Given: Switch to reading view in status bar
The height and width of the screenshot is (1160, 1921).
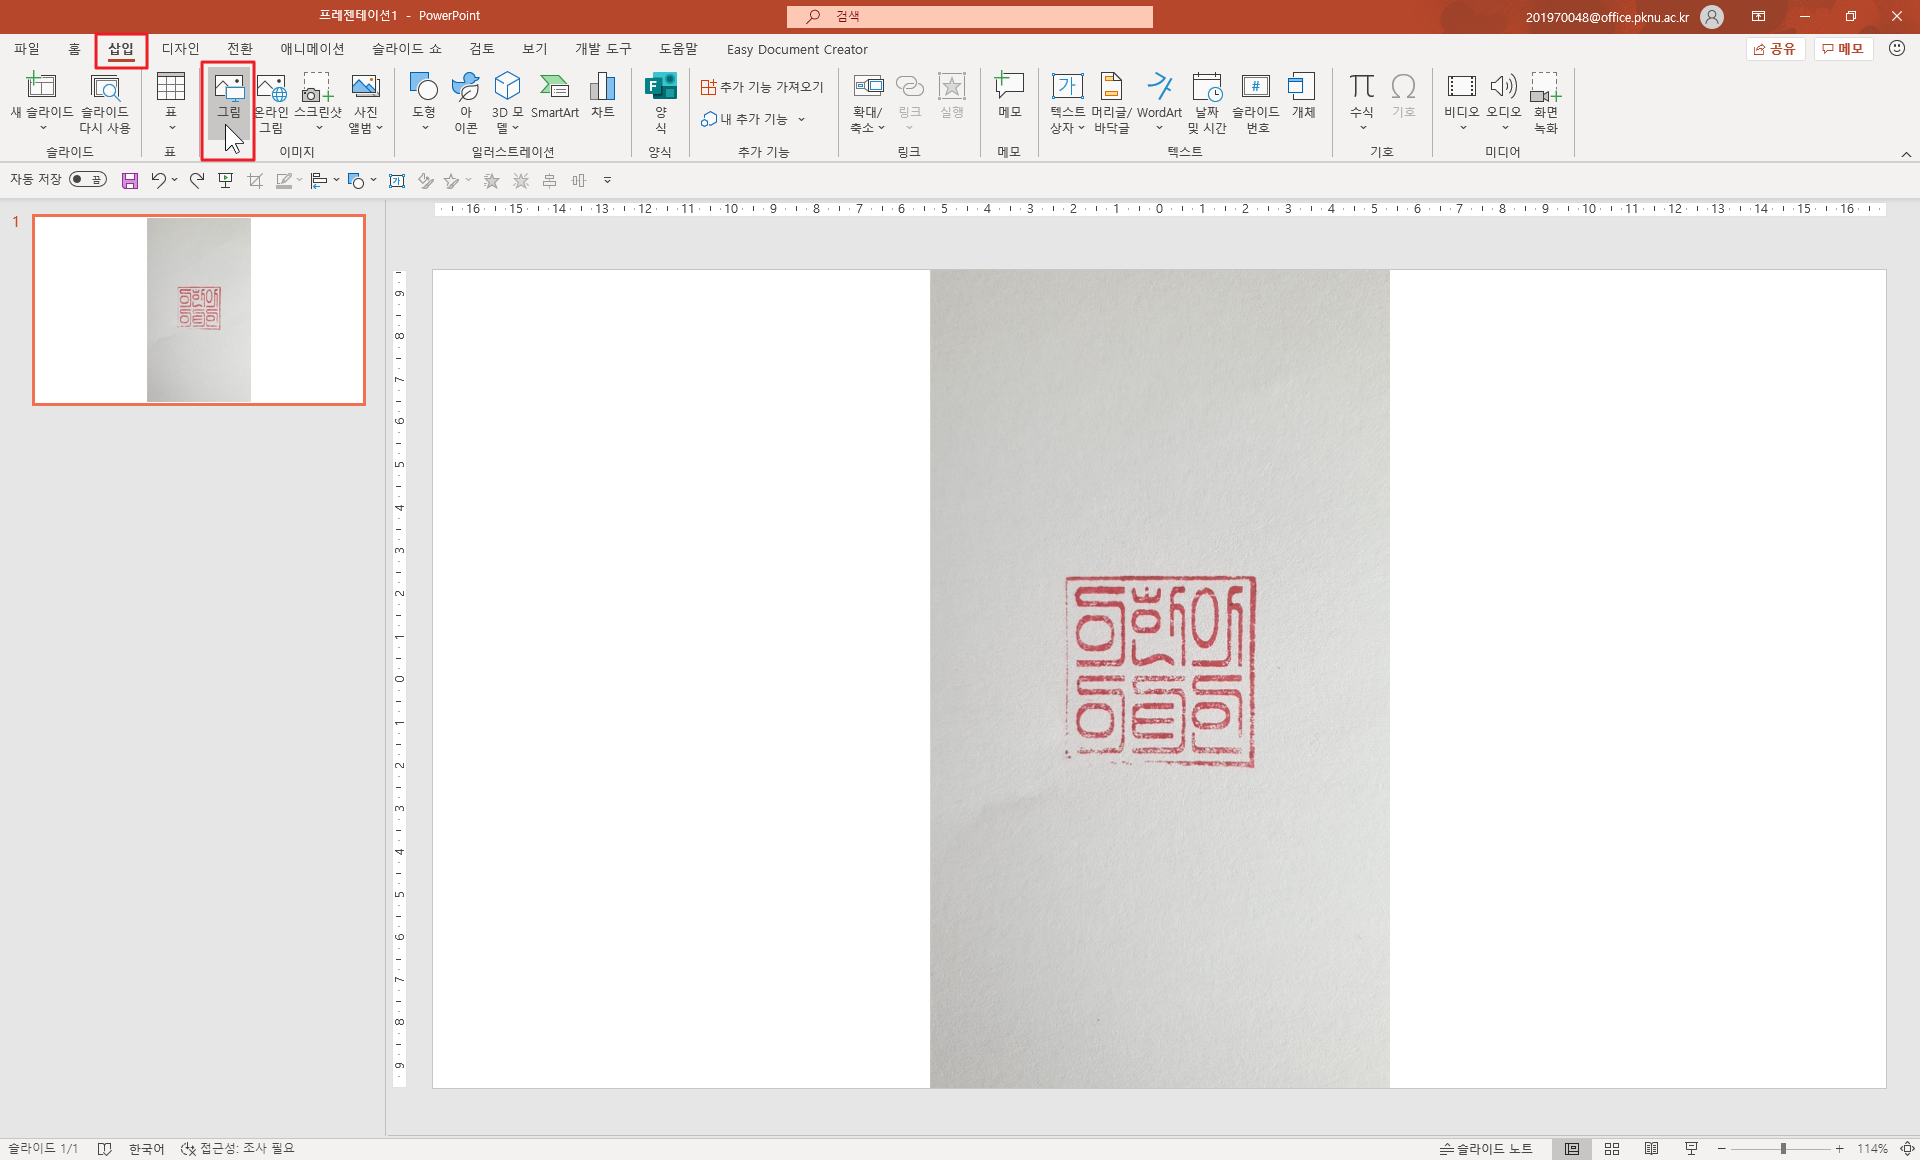Looking at the screenshot, I should point(1651,1149).
